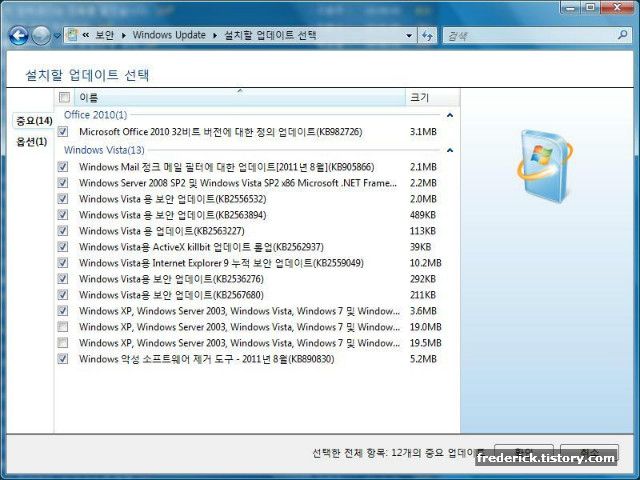
Task: Uncheck security update KB2563894
Action: tap(63, 215)
